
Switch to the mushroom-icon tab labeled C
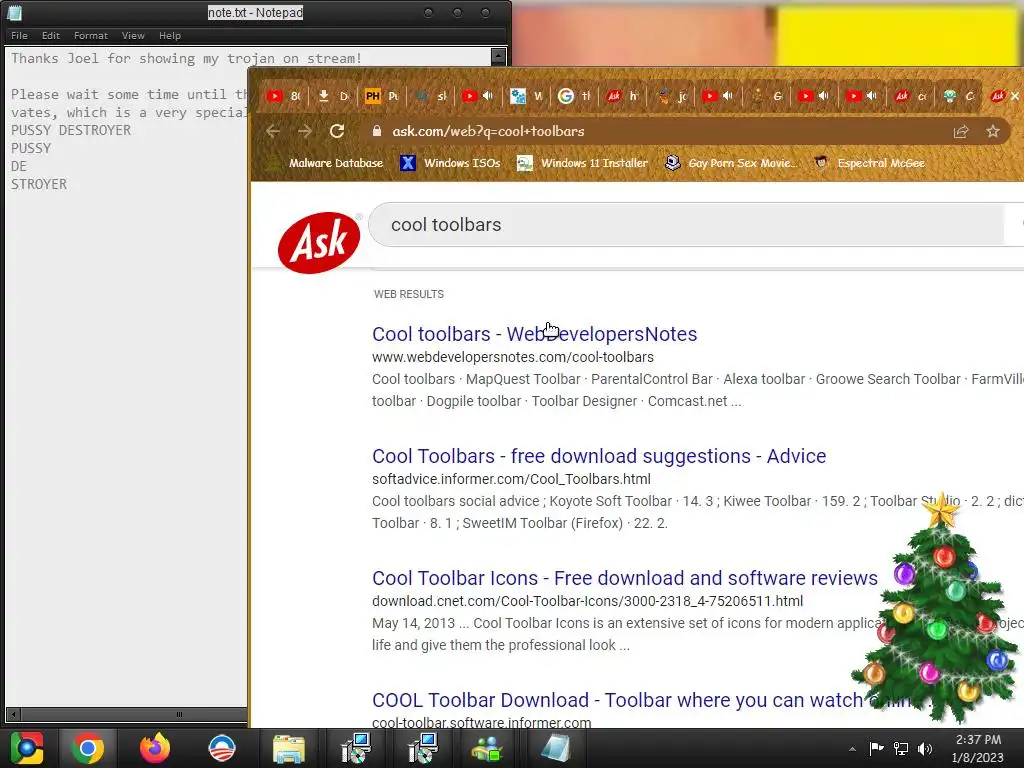point(959,96)
